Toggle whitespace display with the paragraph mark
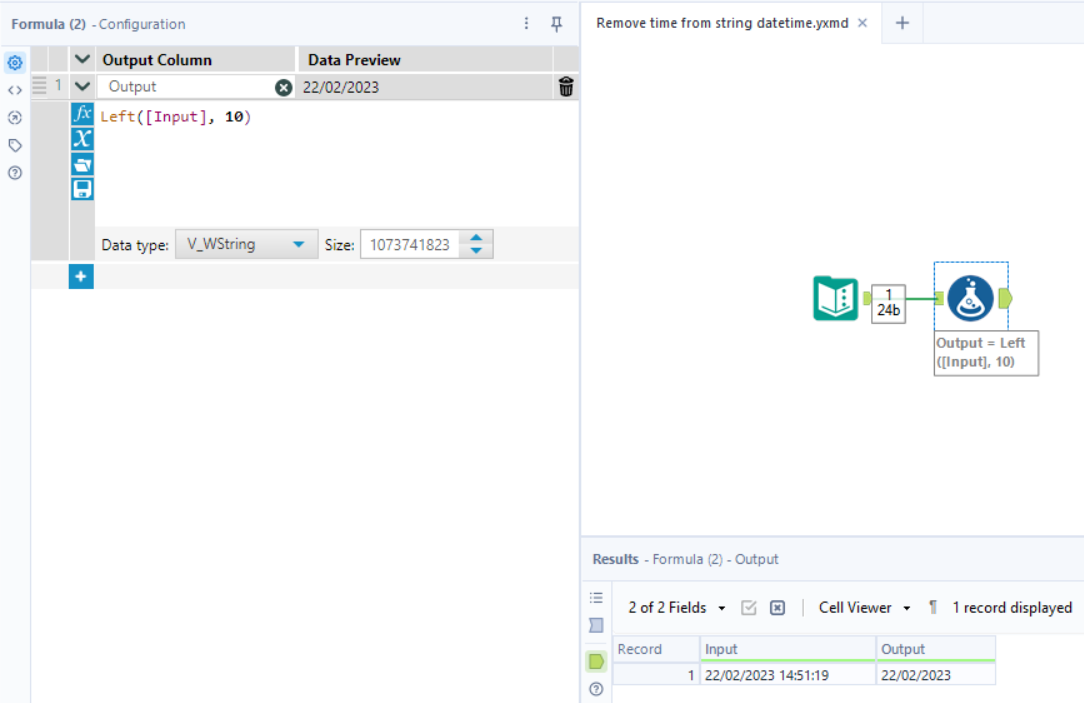Screen dimensions: 1084x703 point(933,607)
